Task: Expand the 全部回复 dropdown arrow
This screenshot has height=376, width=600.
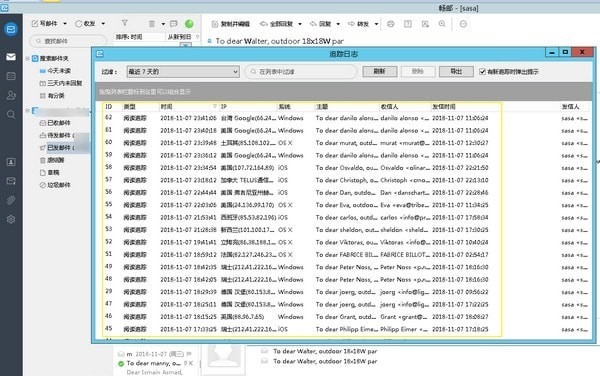Action: pyautogui.click(x=300, y=24)
